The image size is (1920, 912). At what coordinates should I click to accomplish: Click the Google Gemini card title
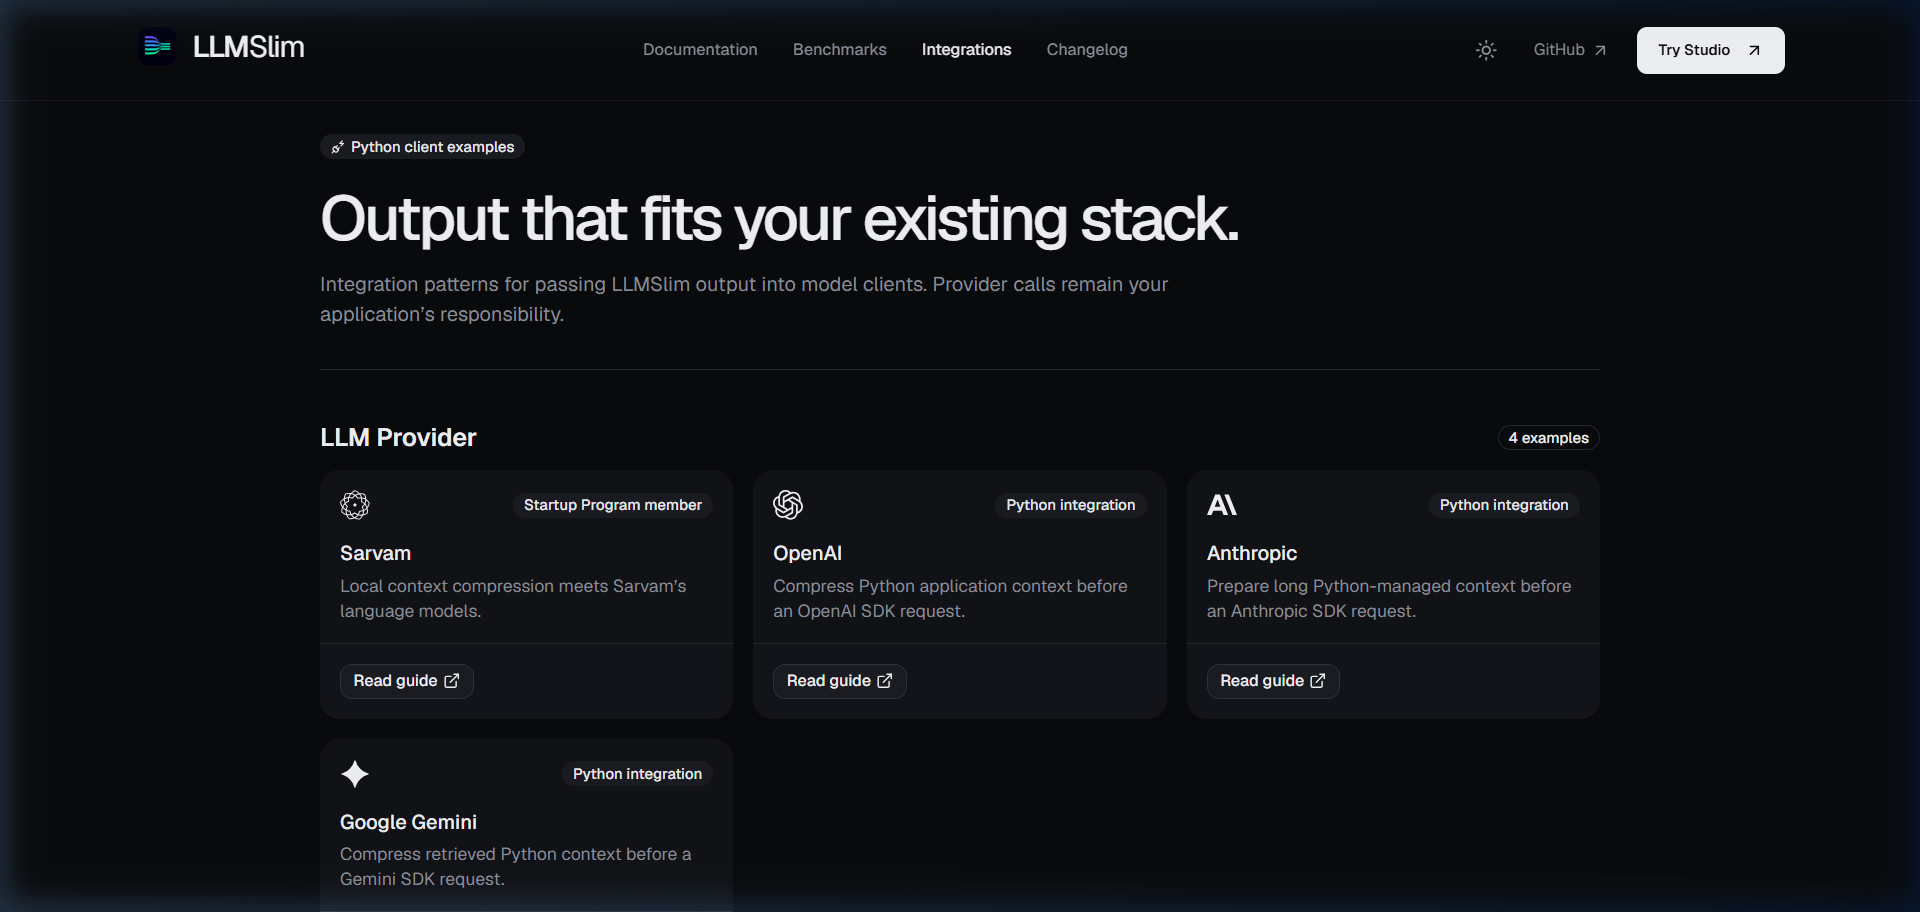click(408, 822)
